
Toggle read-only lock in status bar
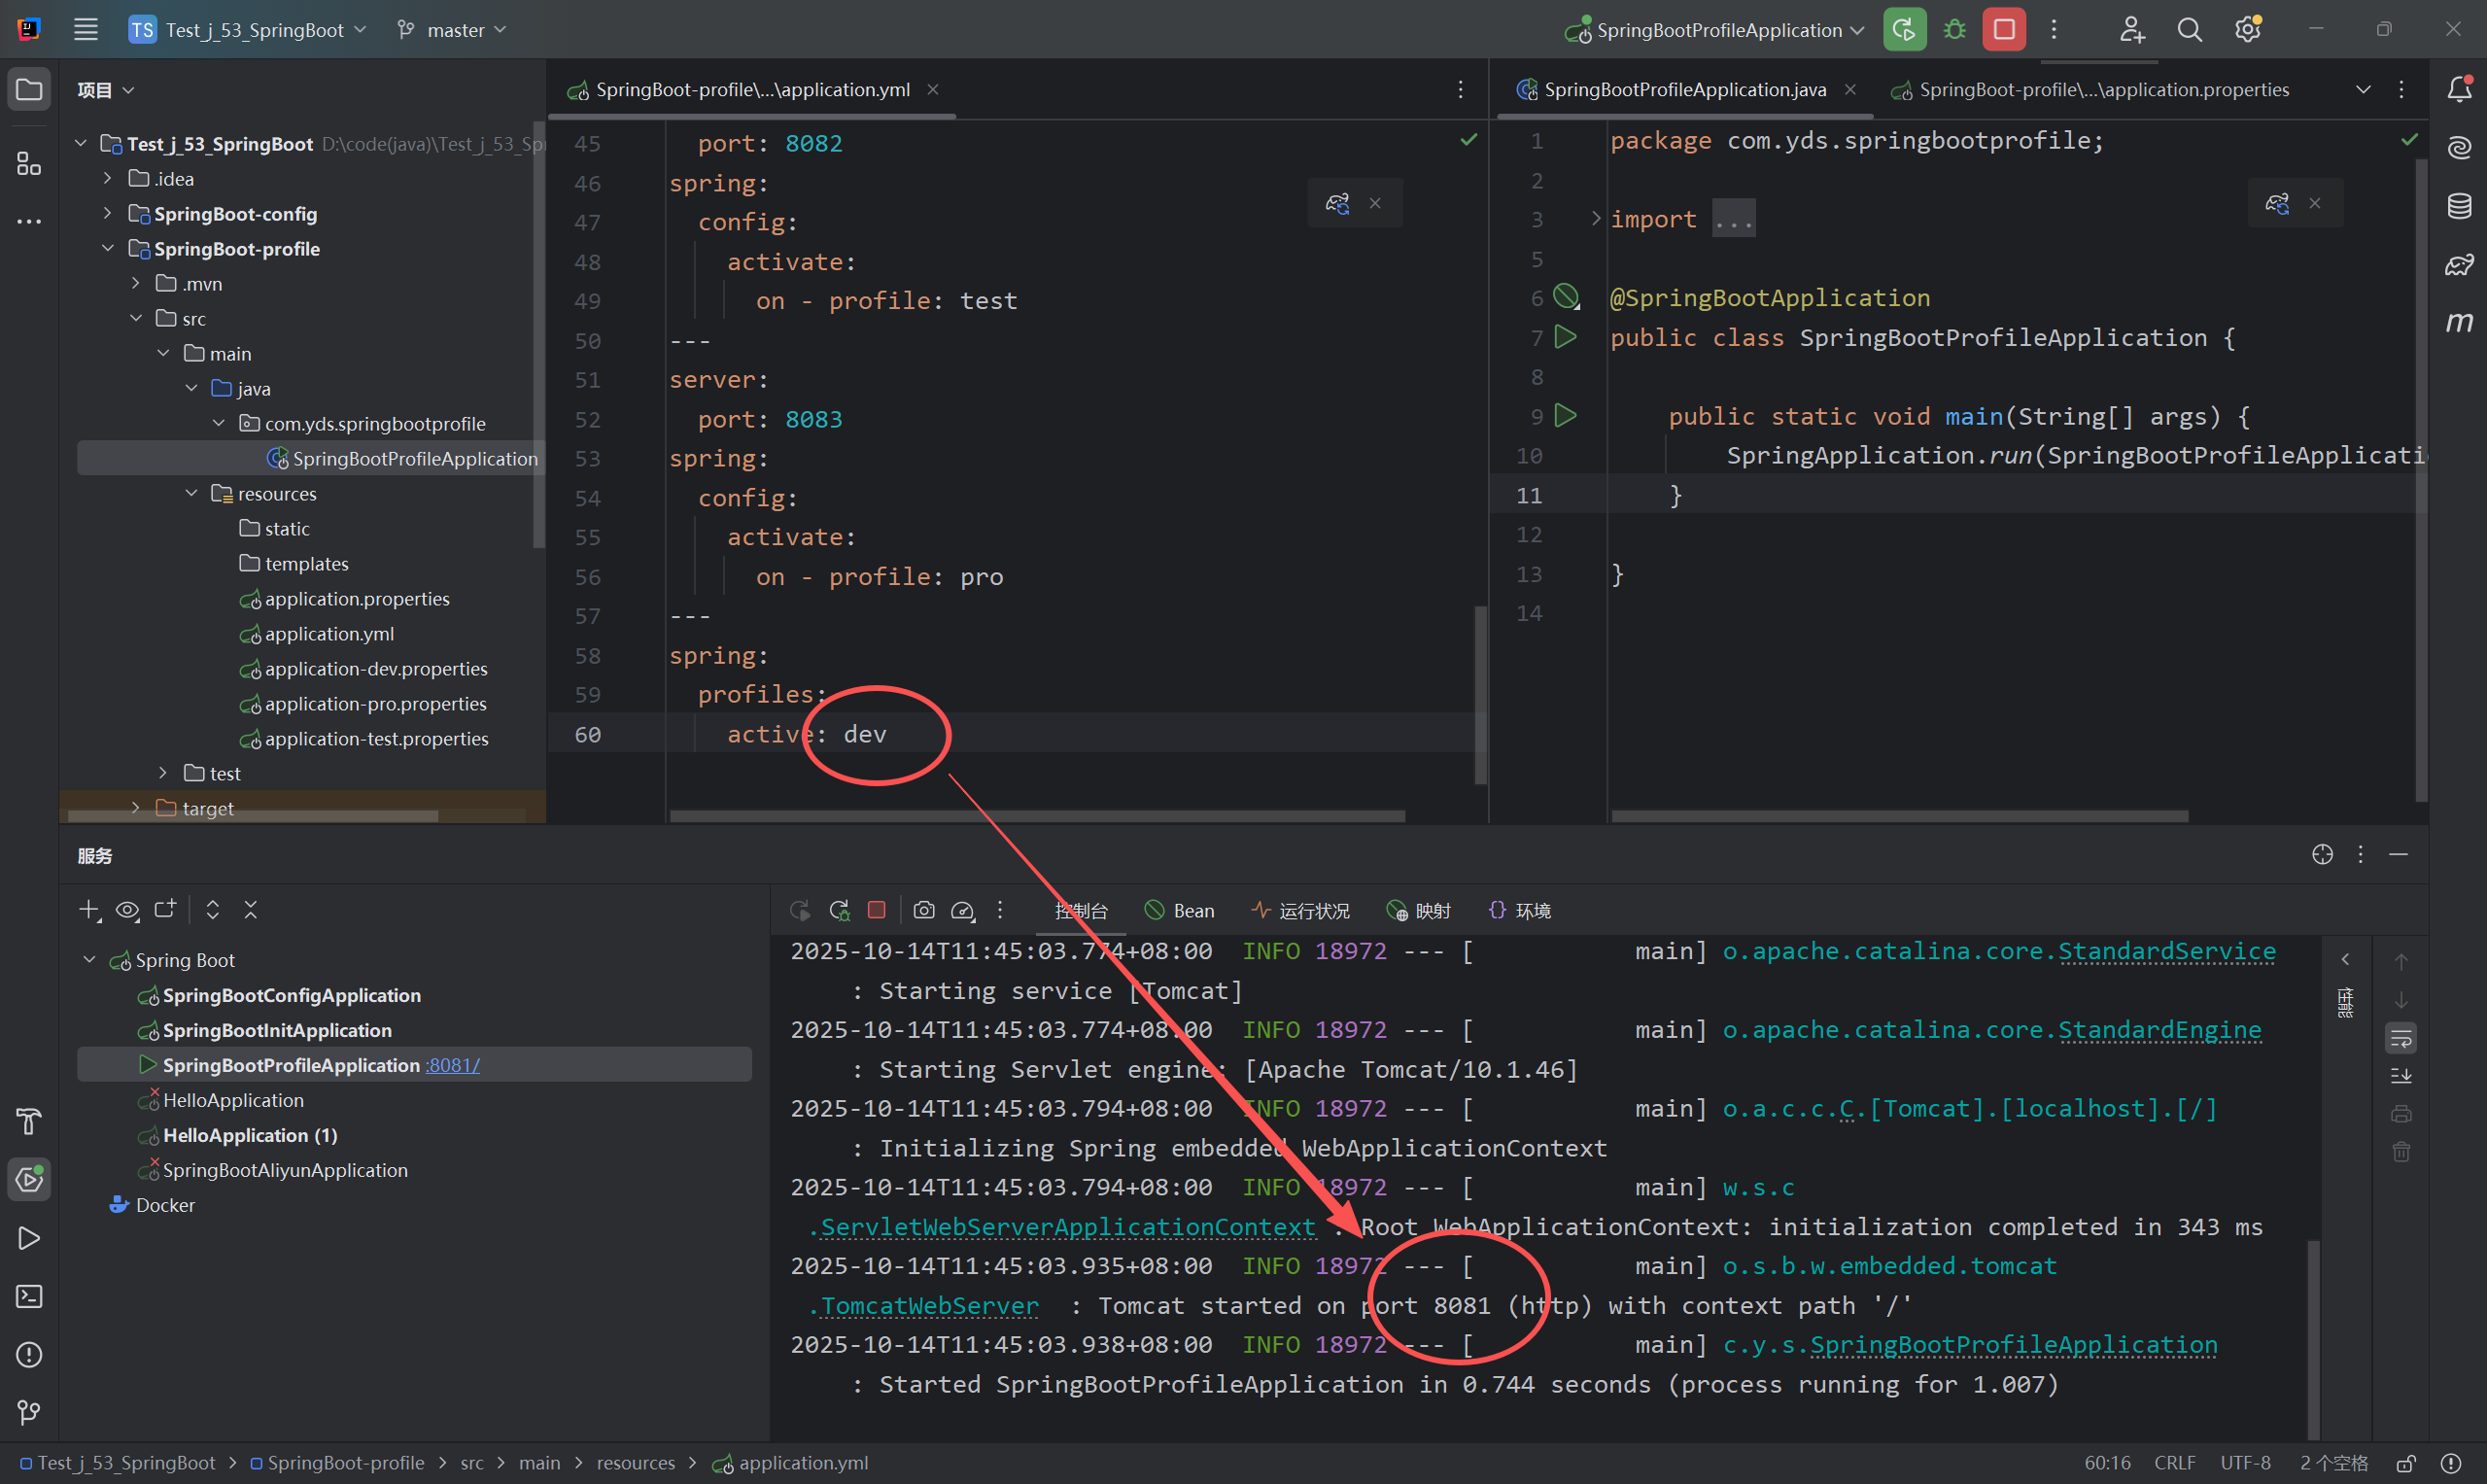(2406, 1463)
